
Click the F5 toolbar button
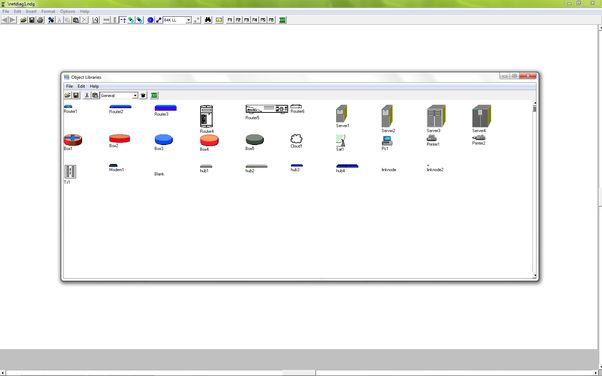coord(263,20)
